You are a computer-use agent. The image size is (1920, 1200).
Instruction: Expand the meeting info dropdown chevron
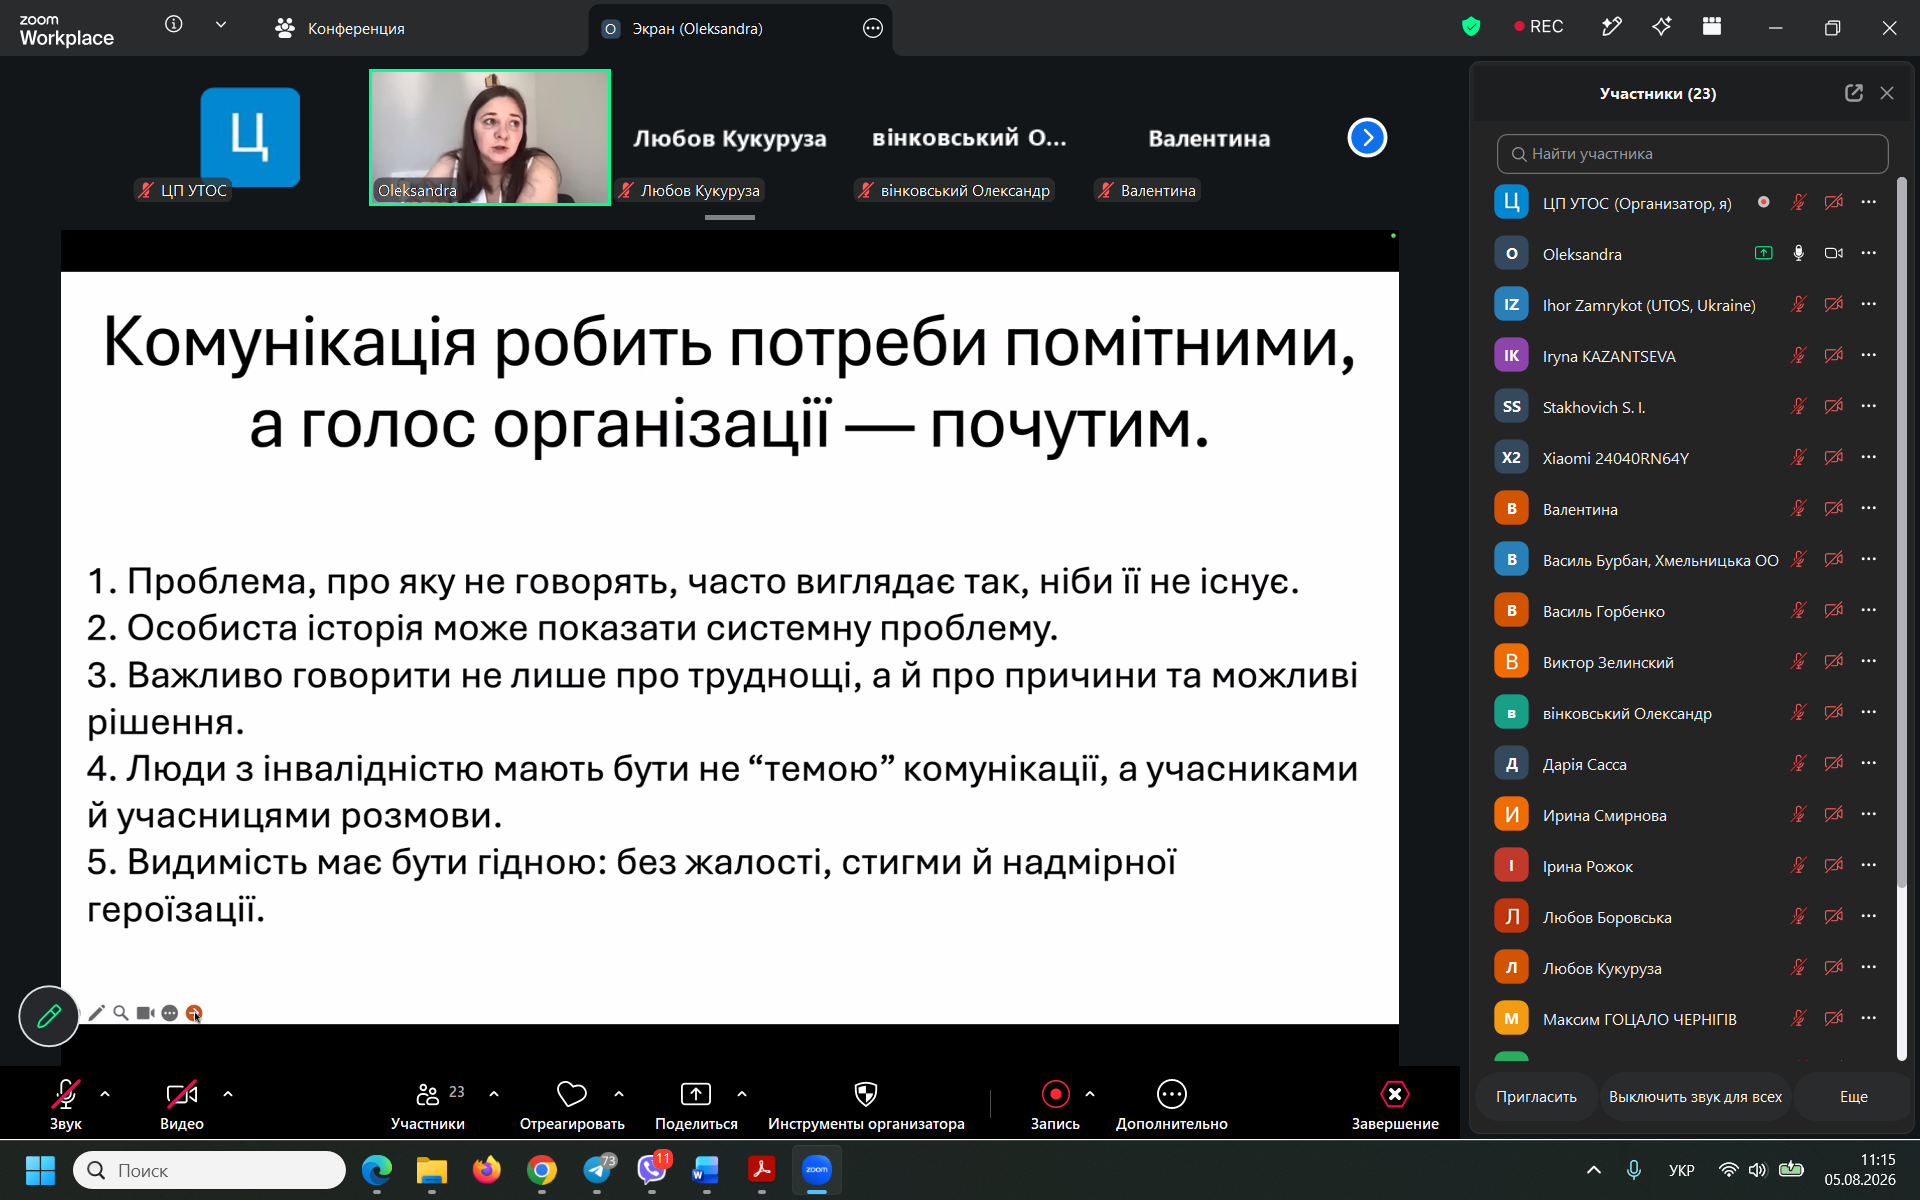[221, 25]
